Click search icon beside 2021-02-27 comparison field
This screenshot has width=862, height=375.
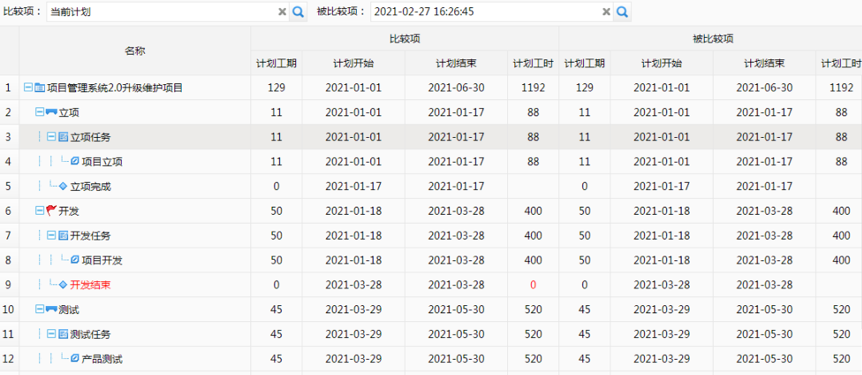click(x=622, y=12)
